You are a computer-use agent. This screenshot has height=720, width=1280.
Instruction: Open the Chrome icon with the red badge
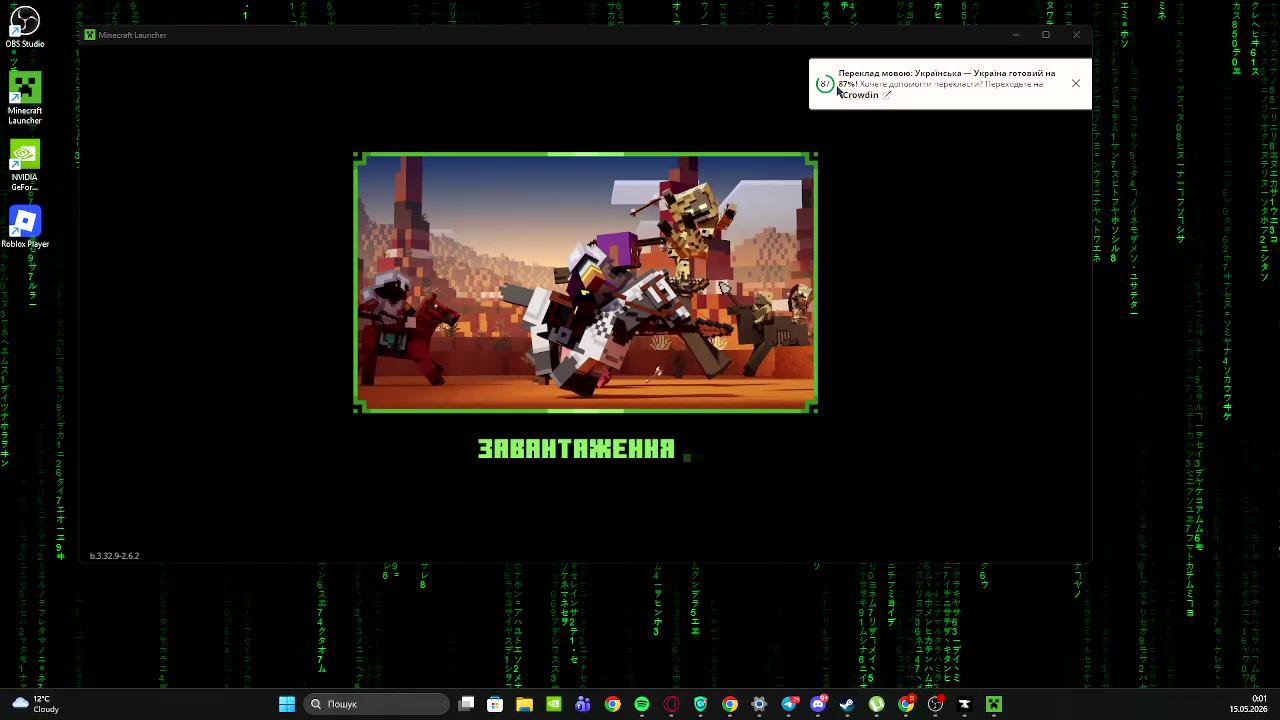coord(906,704)
